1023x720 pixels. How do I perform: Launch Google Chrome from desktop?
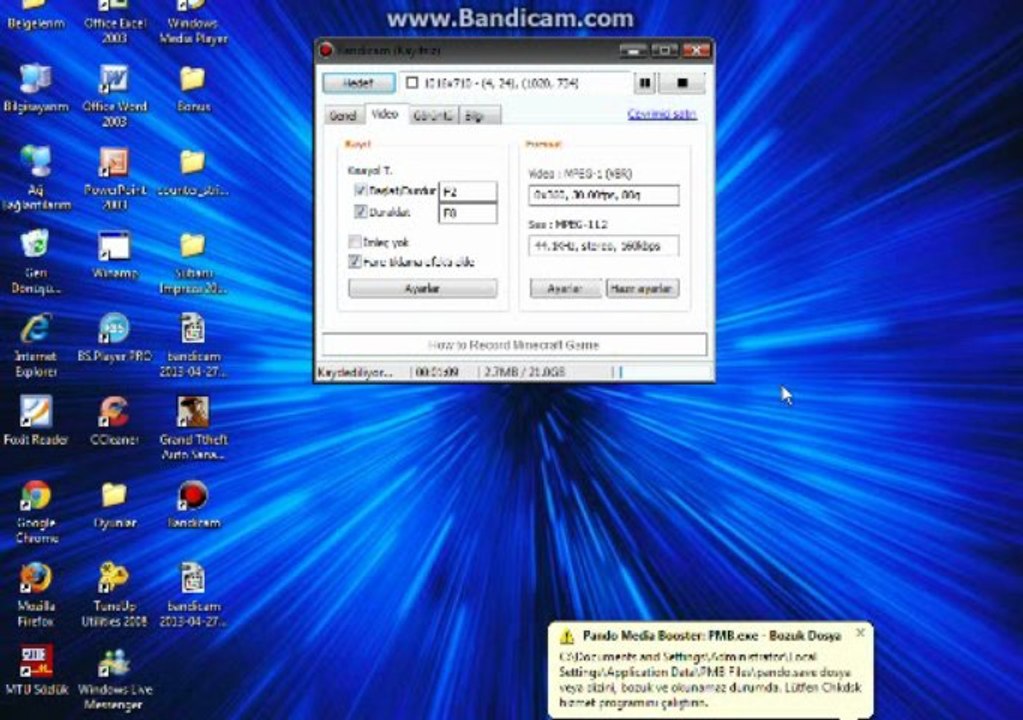point(35,496)
